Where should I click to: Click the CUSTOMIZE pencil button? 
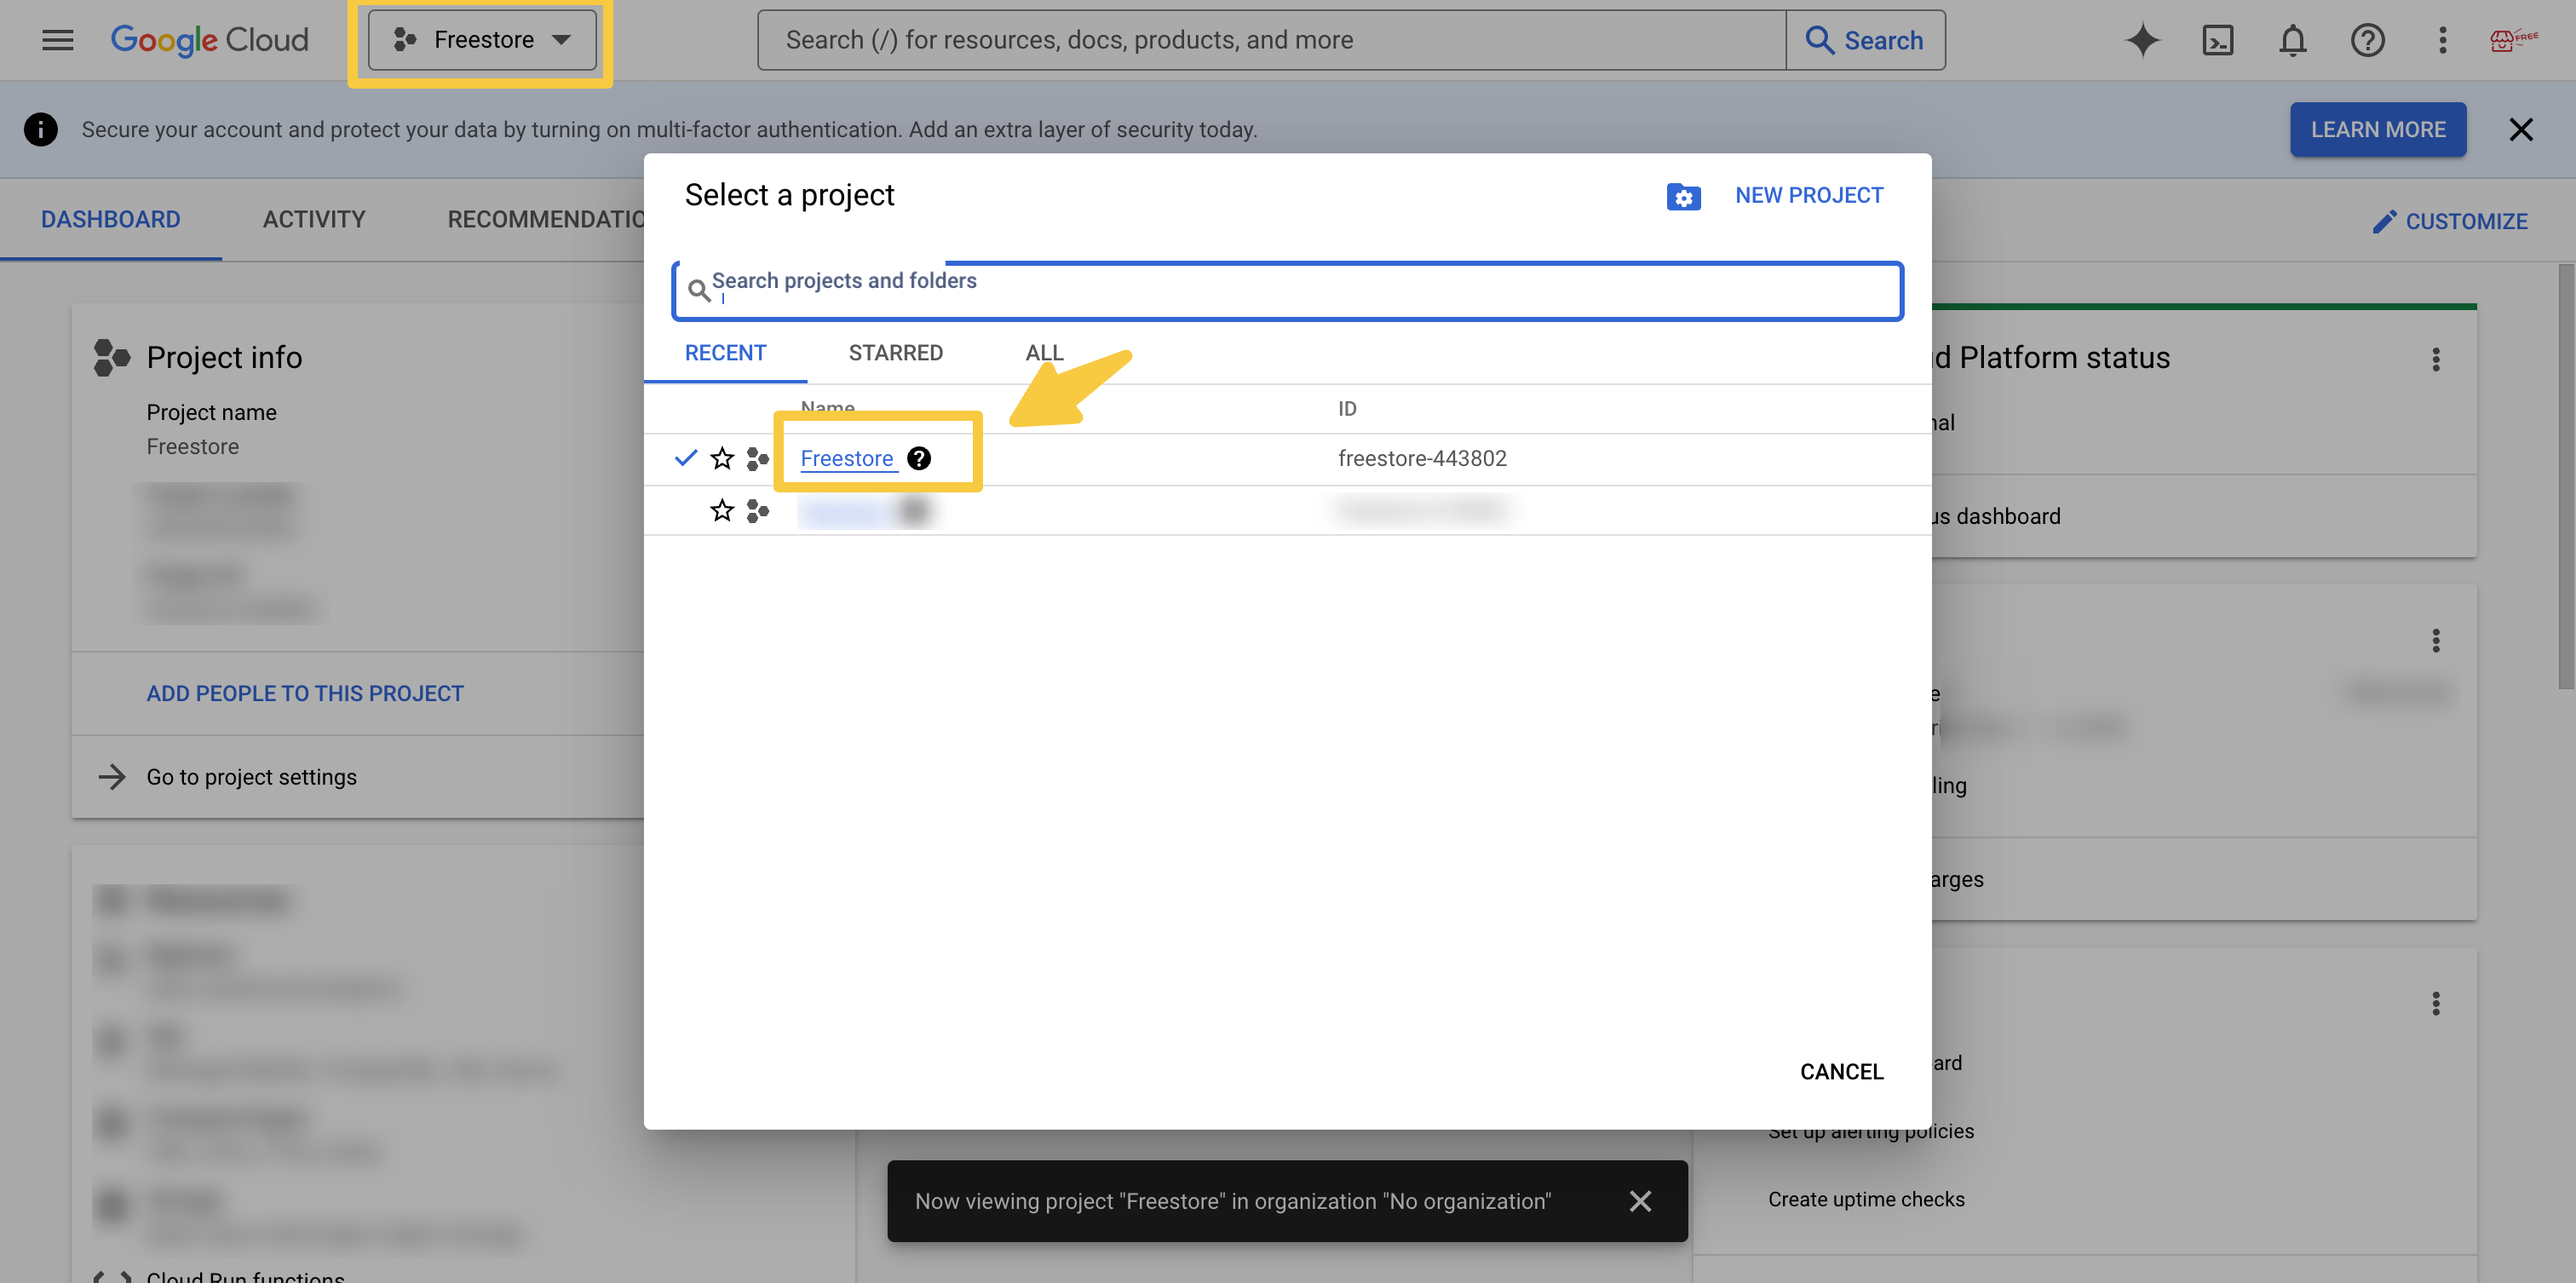2449,222
